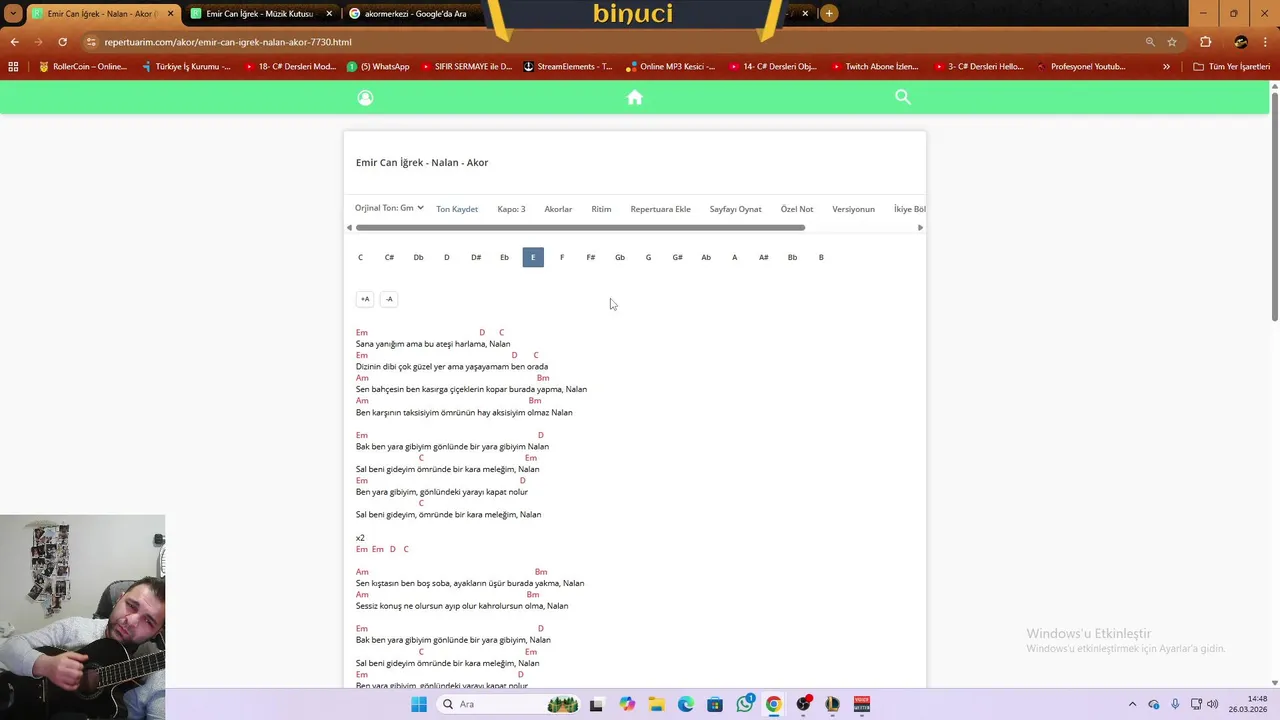Screen dimensions: 1280x720
Task: Open WhatsApp from taskbar
Action: tap(745, 704)
